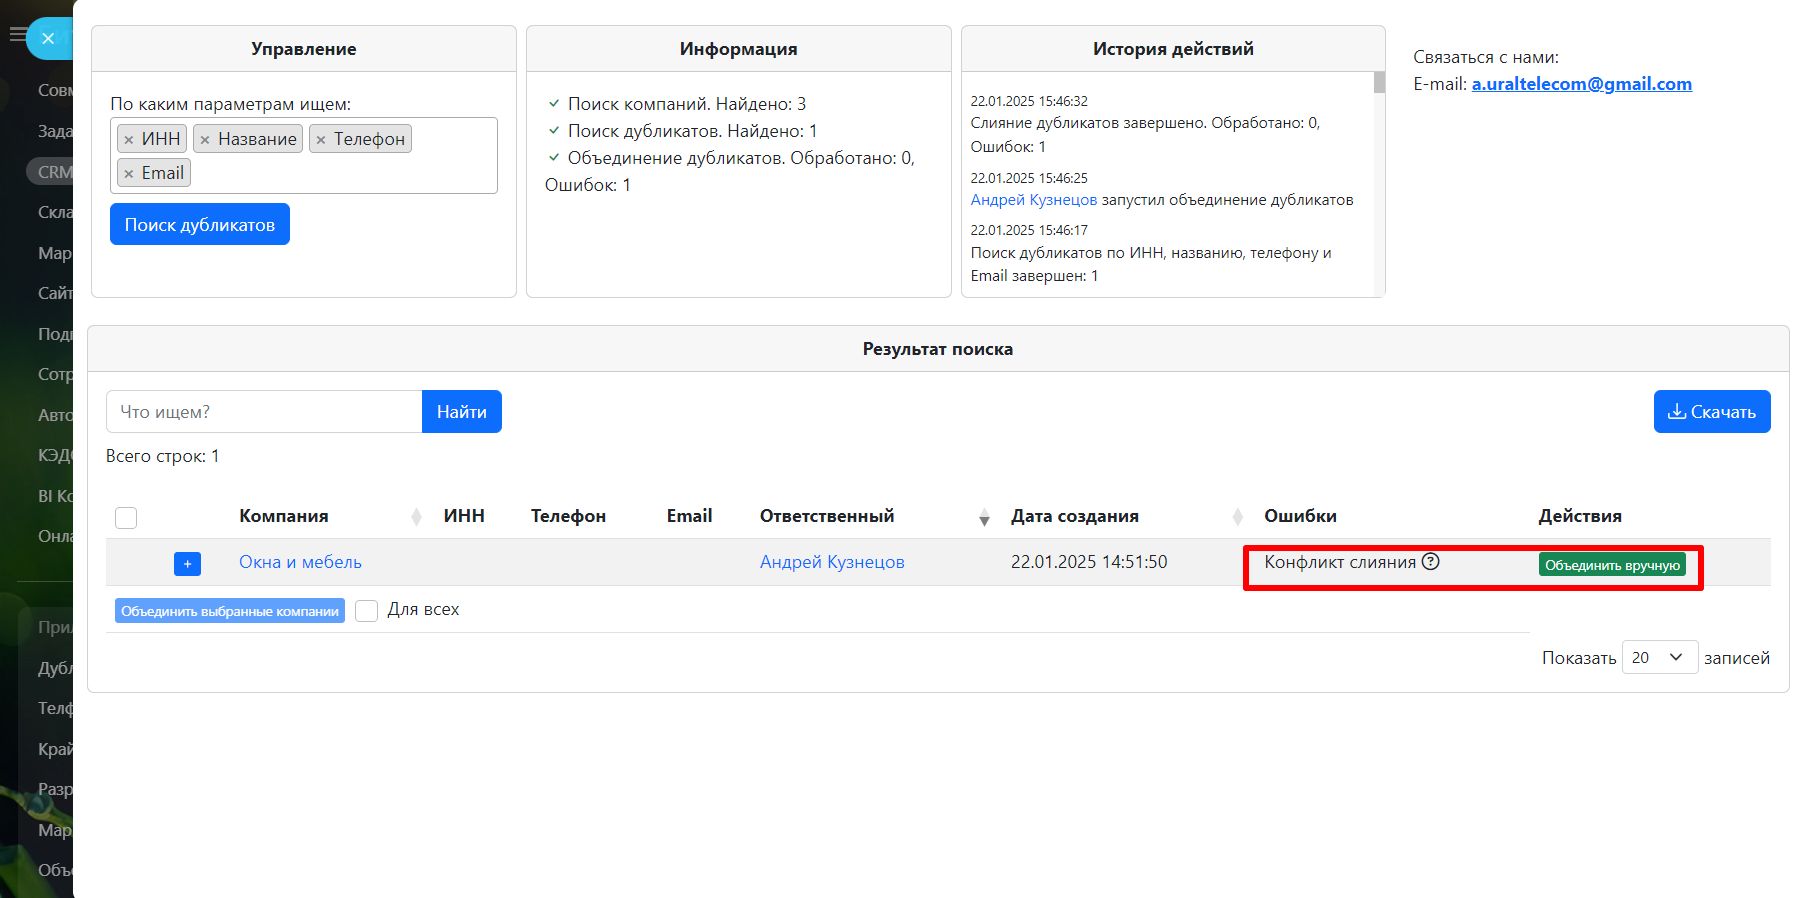Remove the Название parameter tag
1802x898 pixels.
[x=205, y=140]
